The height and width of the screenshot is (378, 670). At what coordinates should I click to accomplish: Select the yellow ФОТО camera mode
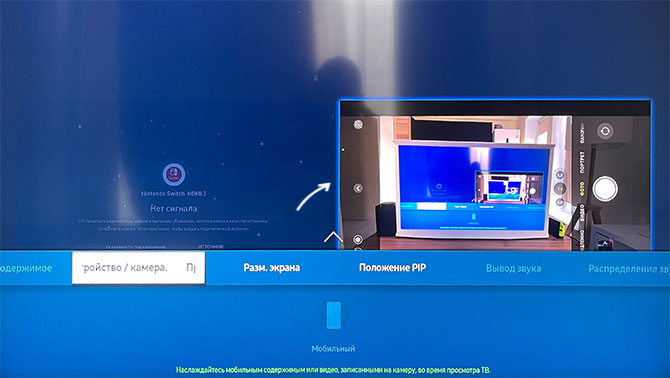pos(582,188)
